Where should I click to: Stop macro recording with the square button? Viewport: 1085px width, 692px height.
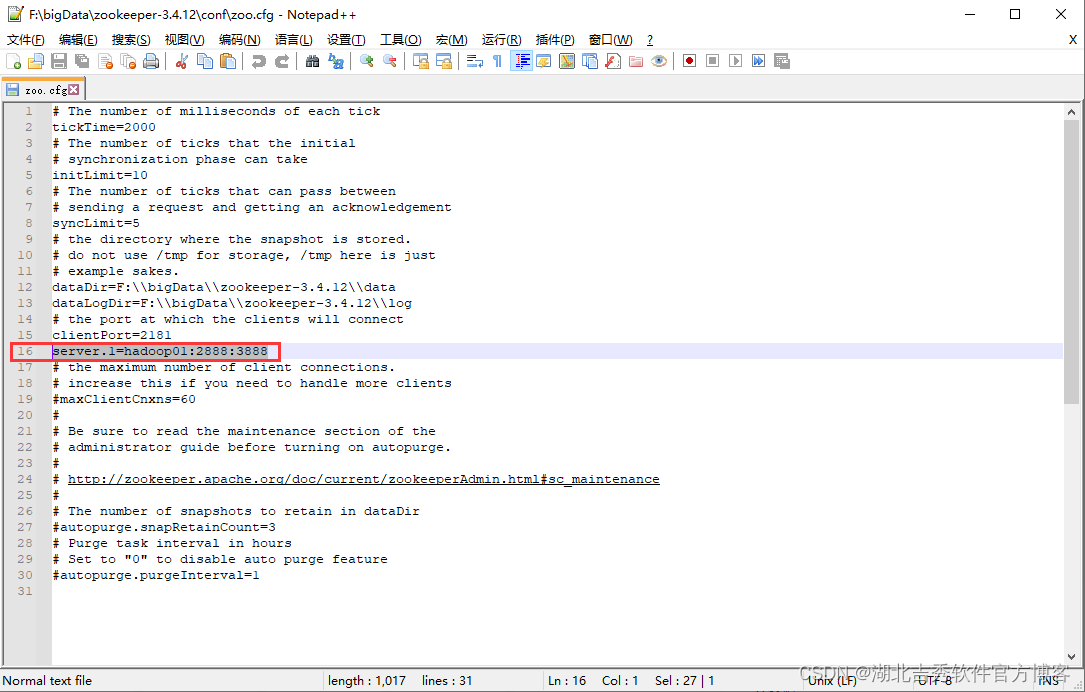click(x=712, y=62)
